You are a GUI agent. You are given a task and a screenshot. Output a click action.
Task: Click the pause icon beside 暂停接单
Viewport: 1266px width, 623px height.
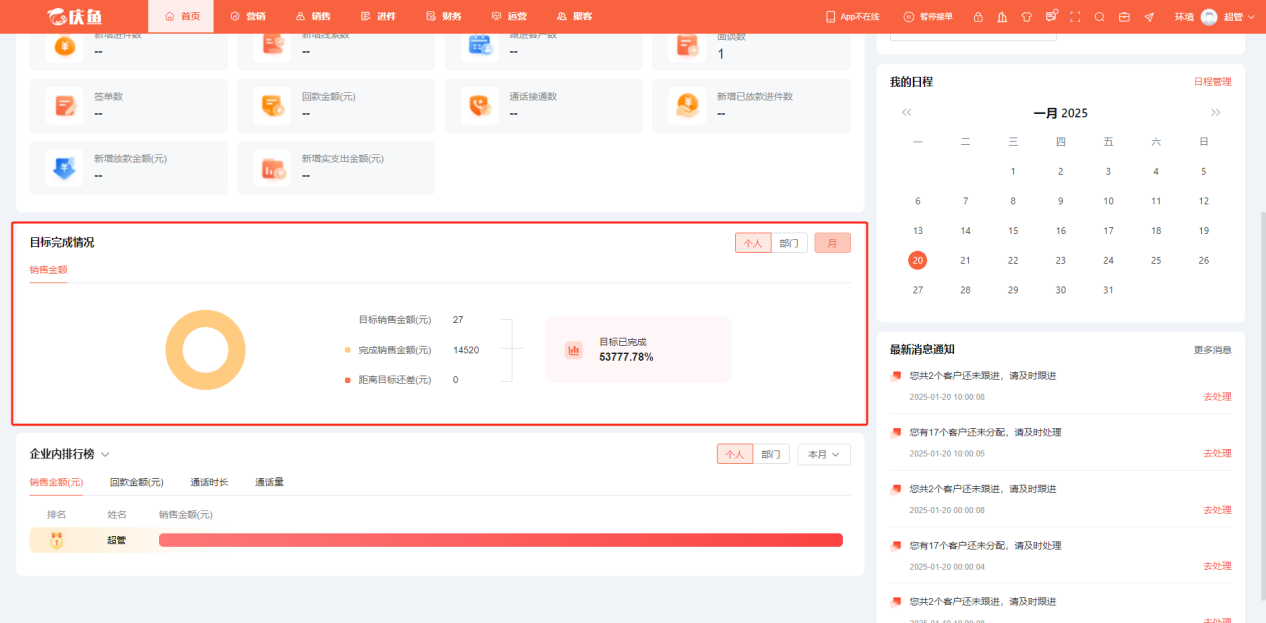(908, 17)
